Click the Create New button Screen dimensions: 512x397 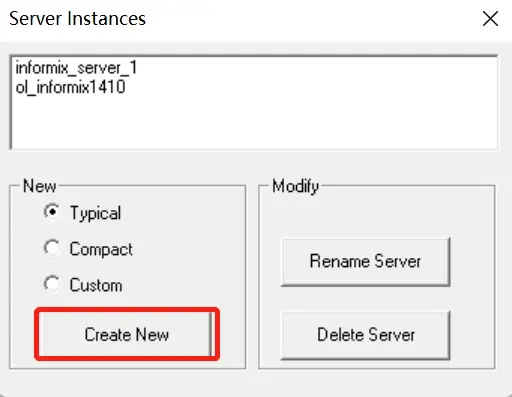[127, 334]
